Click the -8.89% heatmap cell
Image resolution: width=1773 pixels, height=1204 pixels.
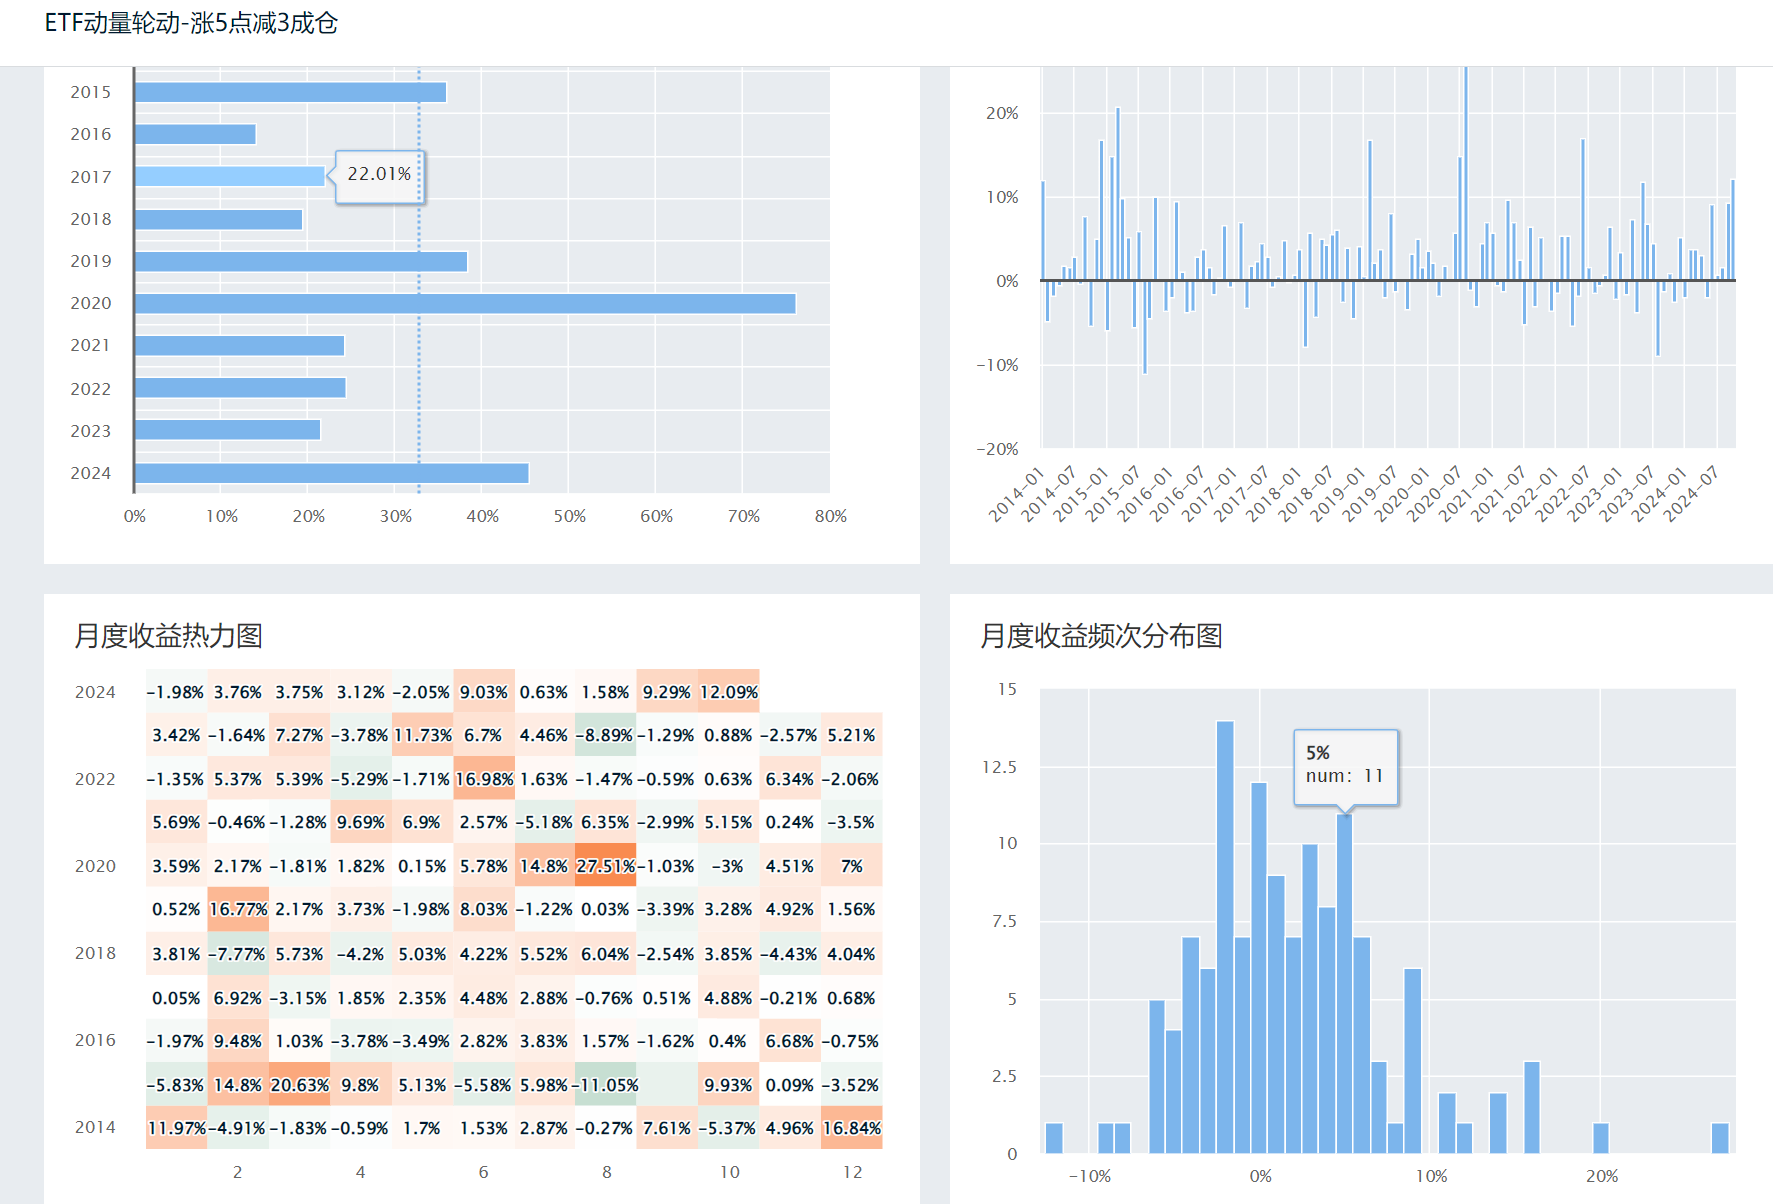point(606,735)
